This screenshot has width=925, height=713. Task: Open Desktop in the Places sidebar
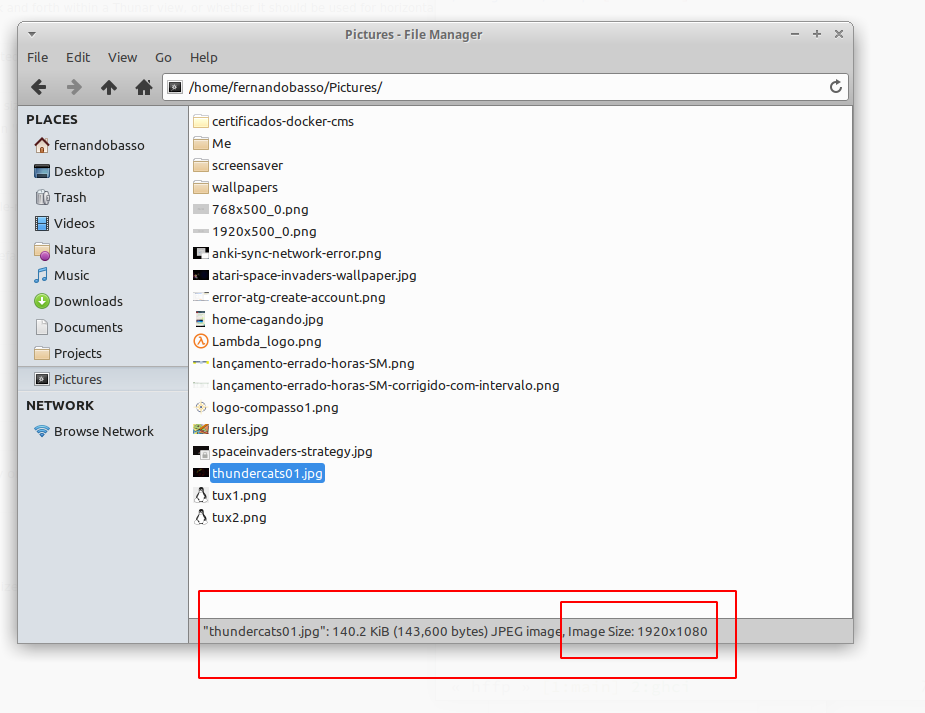(x=103, y=171)
